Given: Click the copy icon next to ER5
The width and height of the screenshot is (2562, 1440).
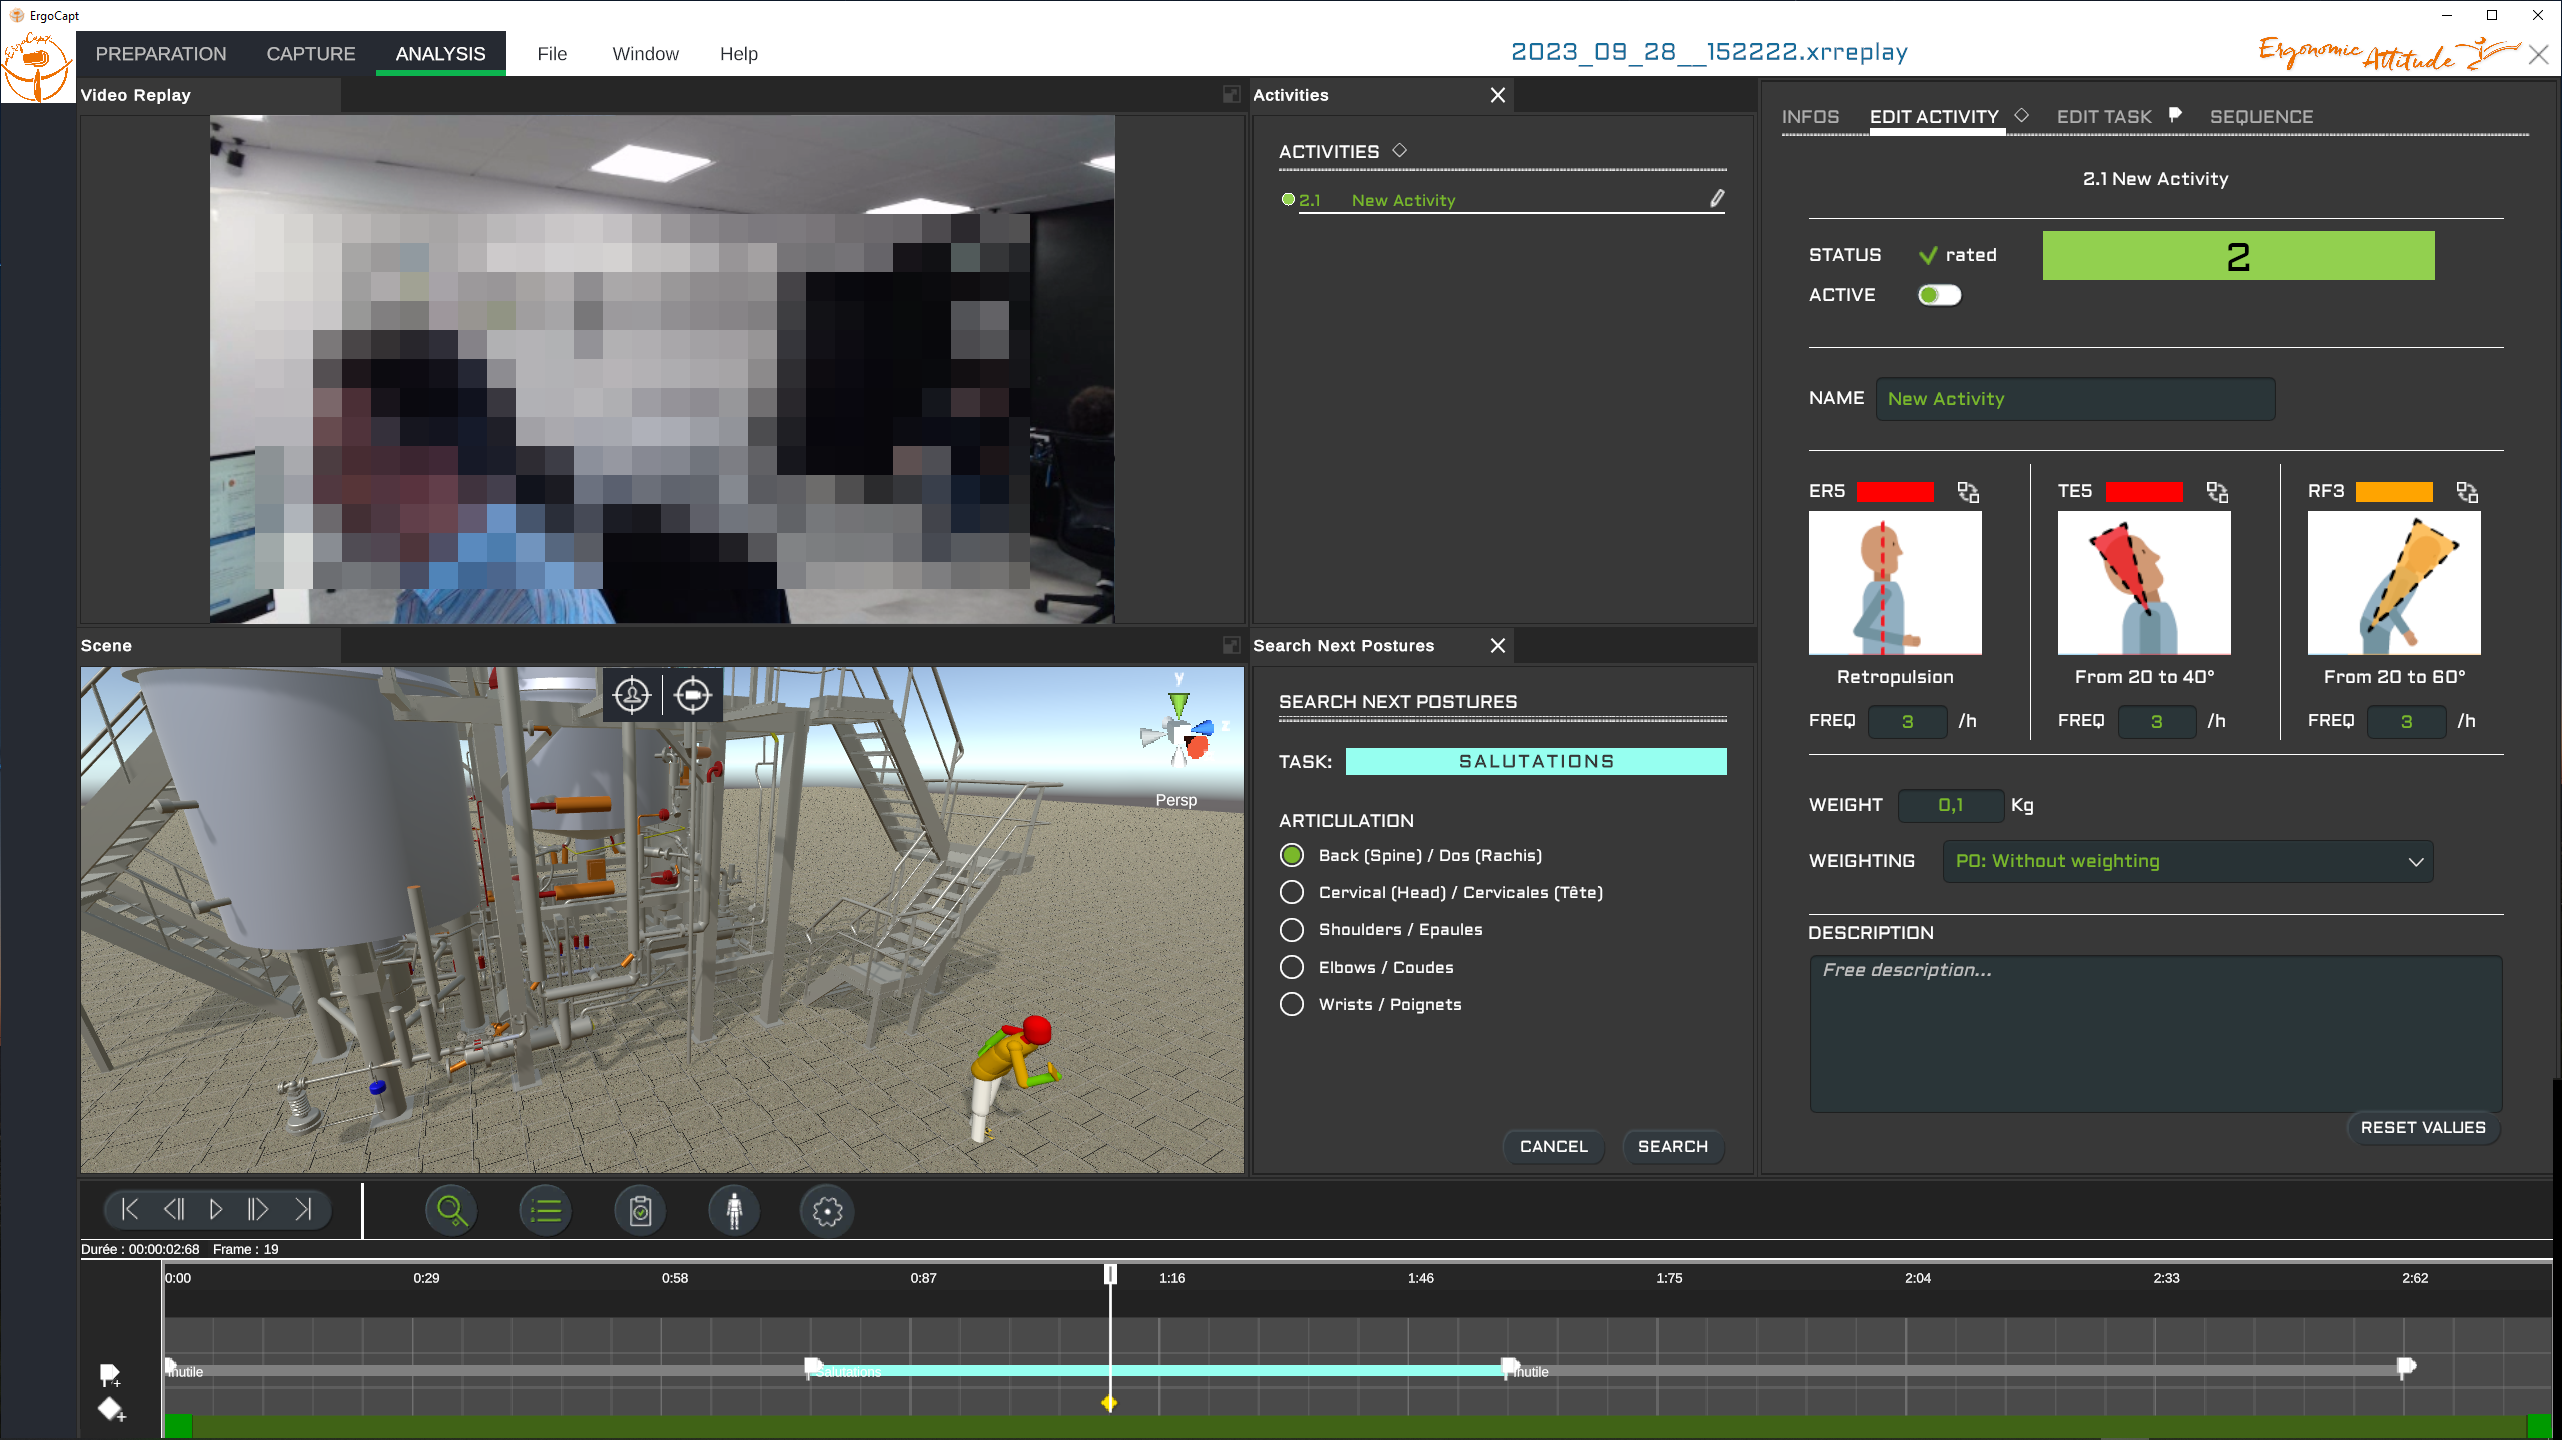Looking at the screenshot, I should click(1968, 492).
